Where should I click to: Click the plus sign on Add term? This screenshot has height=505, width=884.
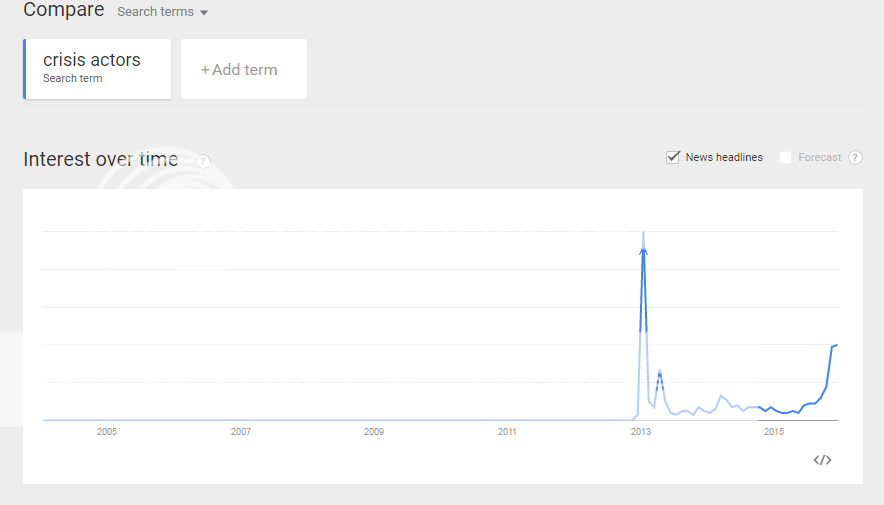pyautogui.click(x=205, y=70)
